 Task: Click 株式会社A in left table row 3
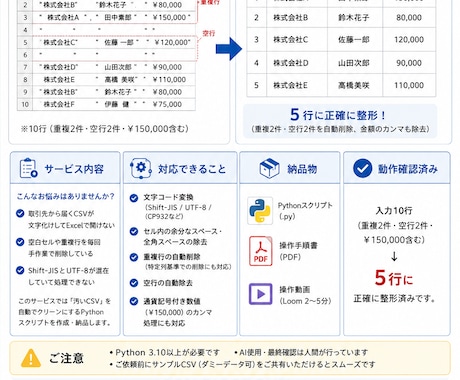pos(63,18)
